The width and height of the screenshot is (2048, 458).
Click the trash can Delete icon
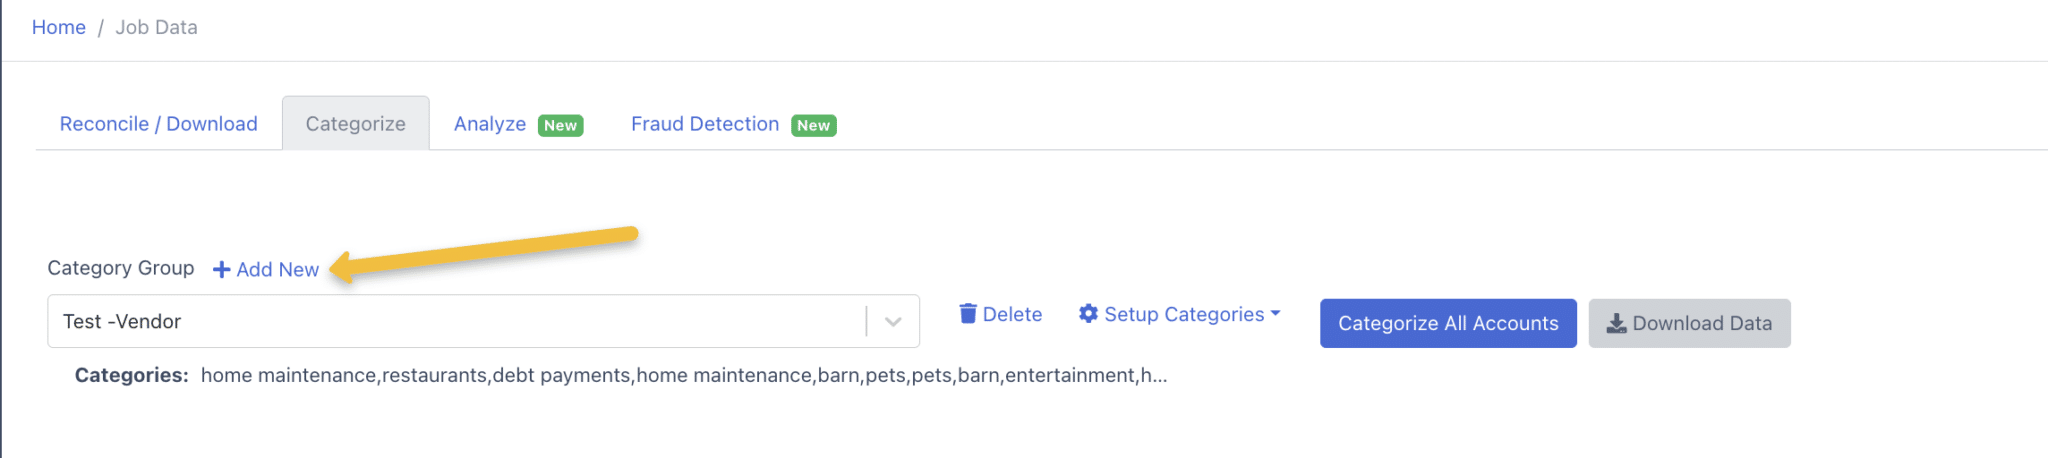(968, 314)
